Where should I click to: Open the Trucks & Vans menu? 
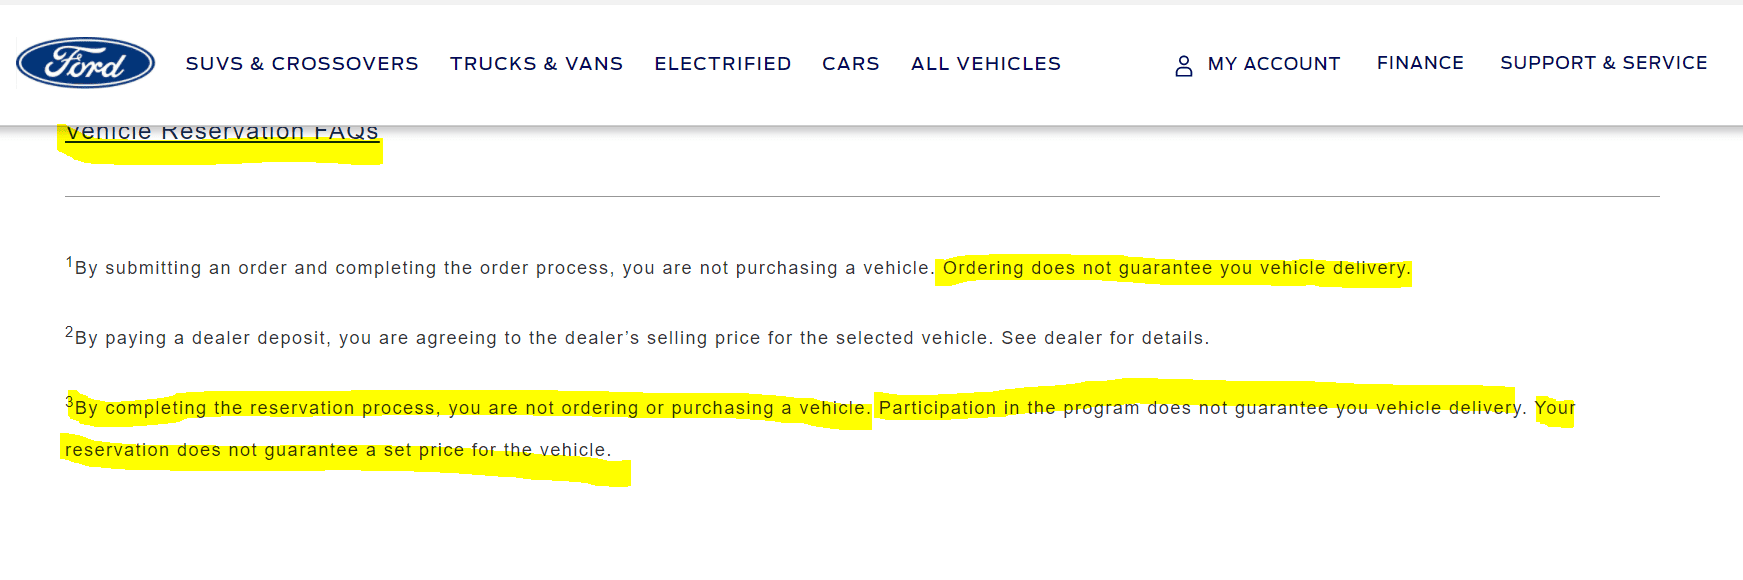[x=536, y=64]
